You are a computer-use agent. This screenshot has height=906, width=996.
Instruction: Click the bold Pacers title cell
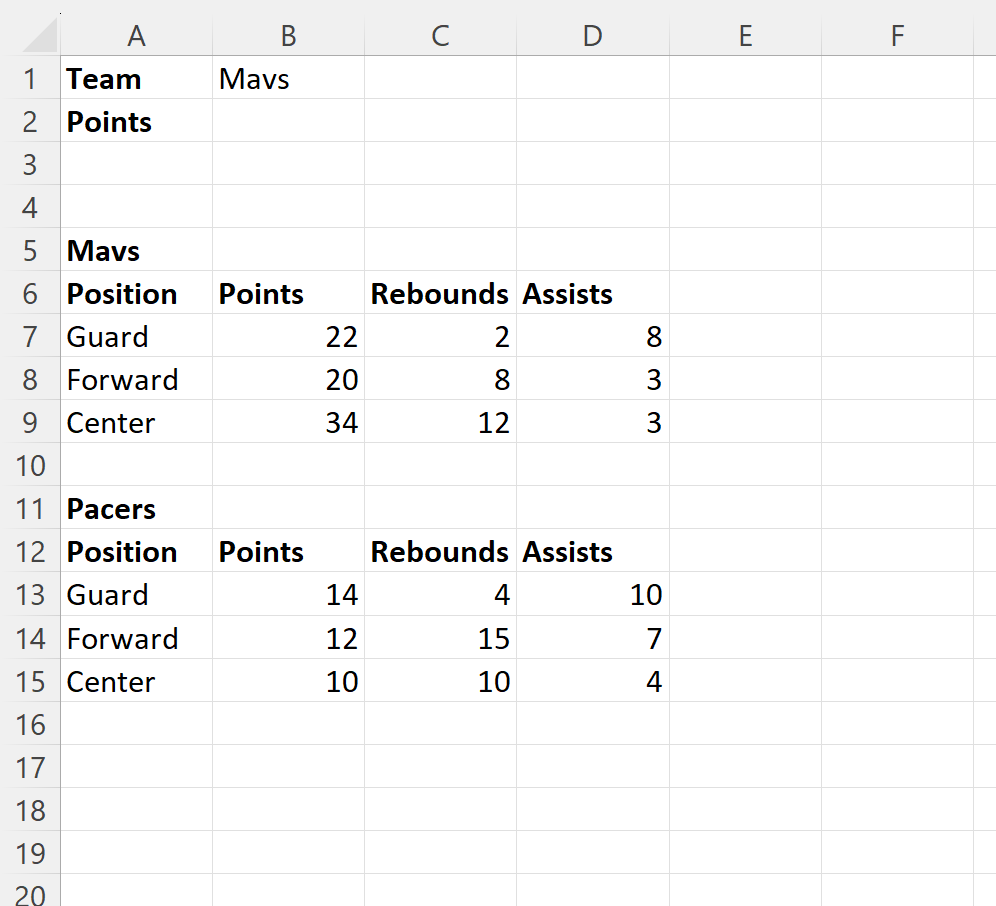pyautogui.click(x=136, y=509)
